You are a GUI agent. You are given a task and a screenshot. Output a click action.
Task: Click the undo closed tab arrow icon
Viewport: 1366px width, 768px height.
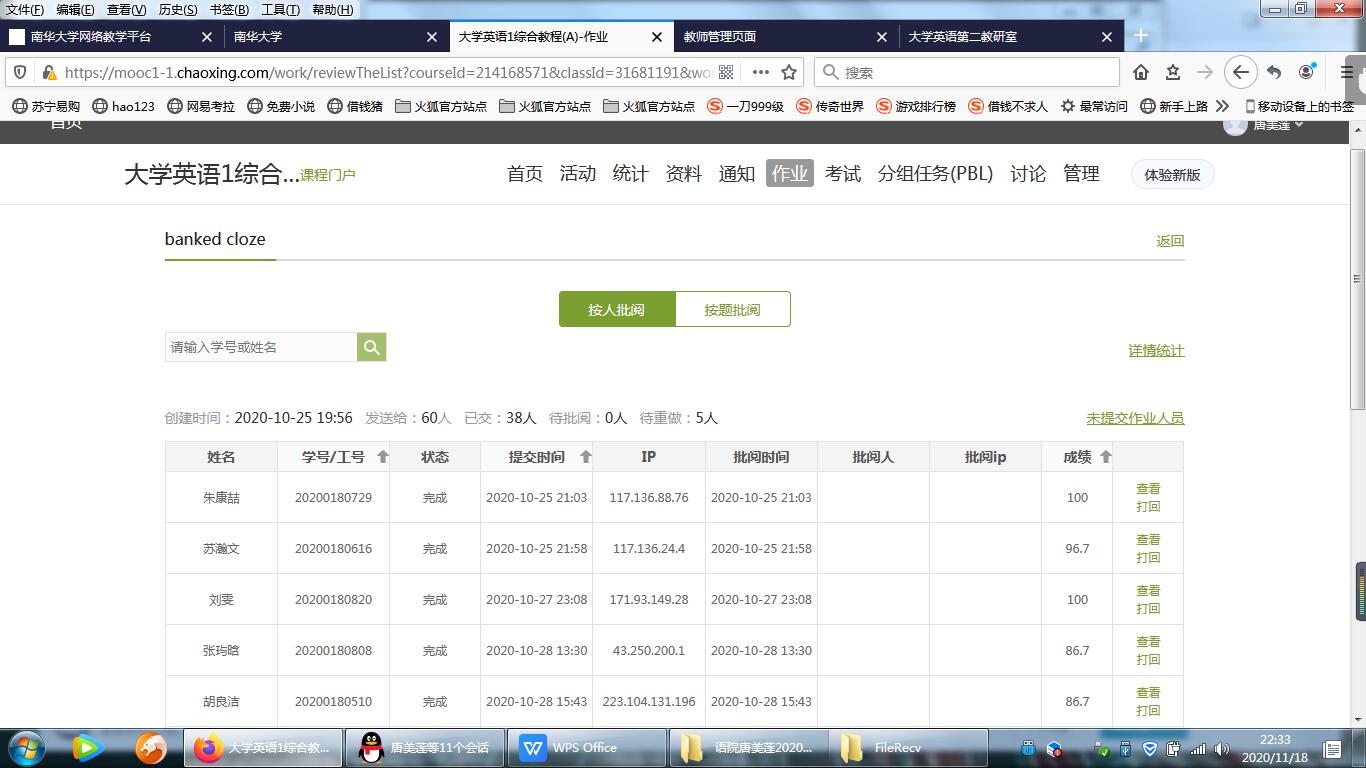(1273, 72)
